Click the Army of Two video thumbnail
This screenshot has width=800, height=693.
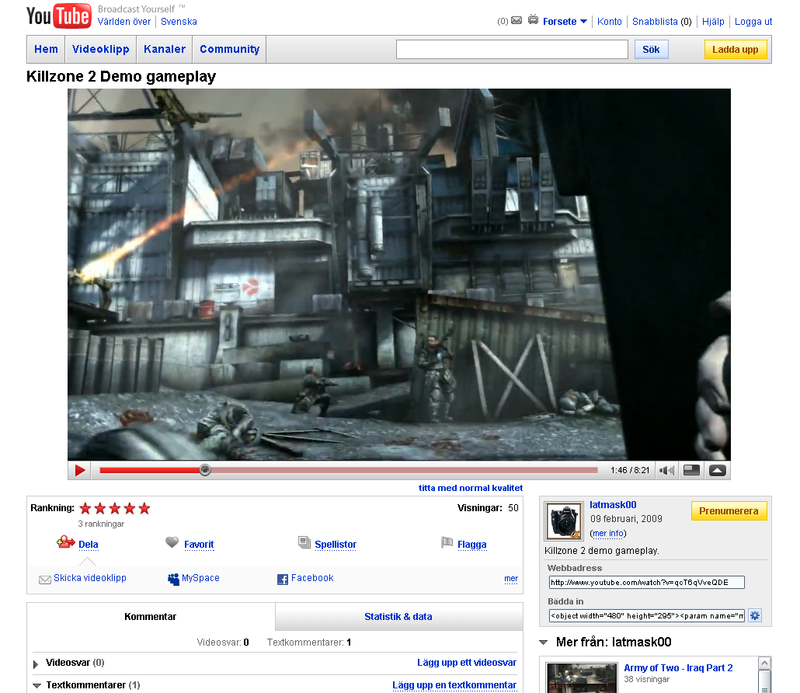click(581, 678)
